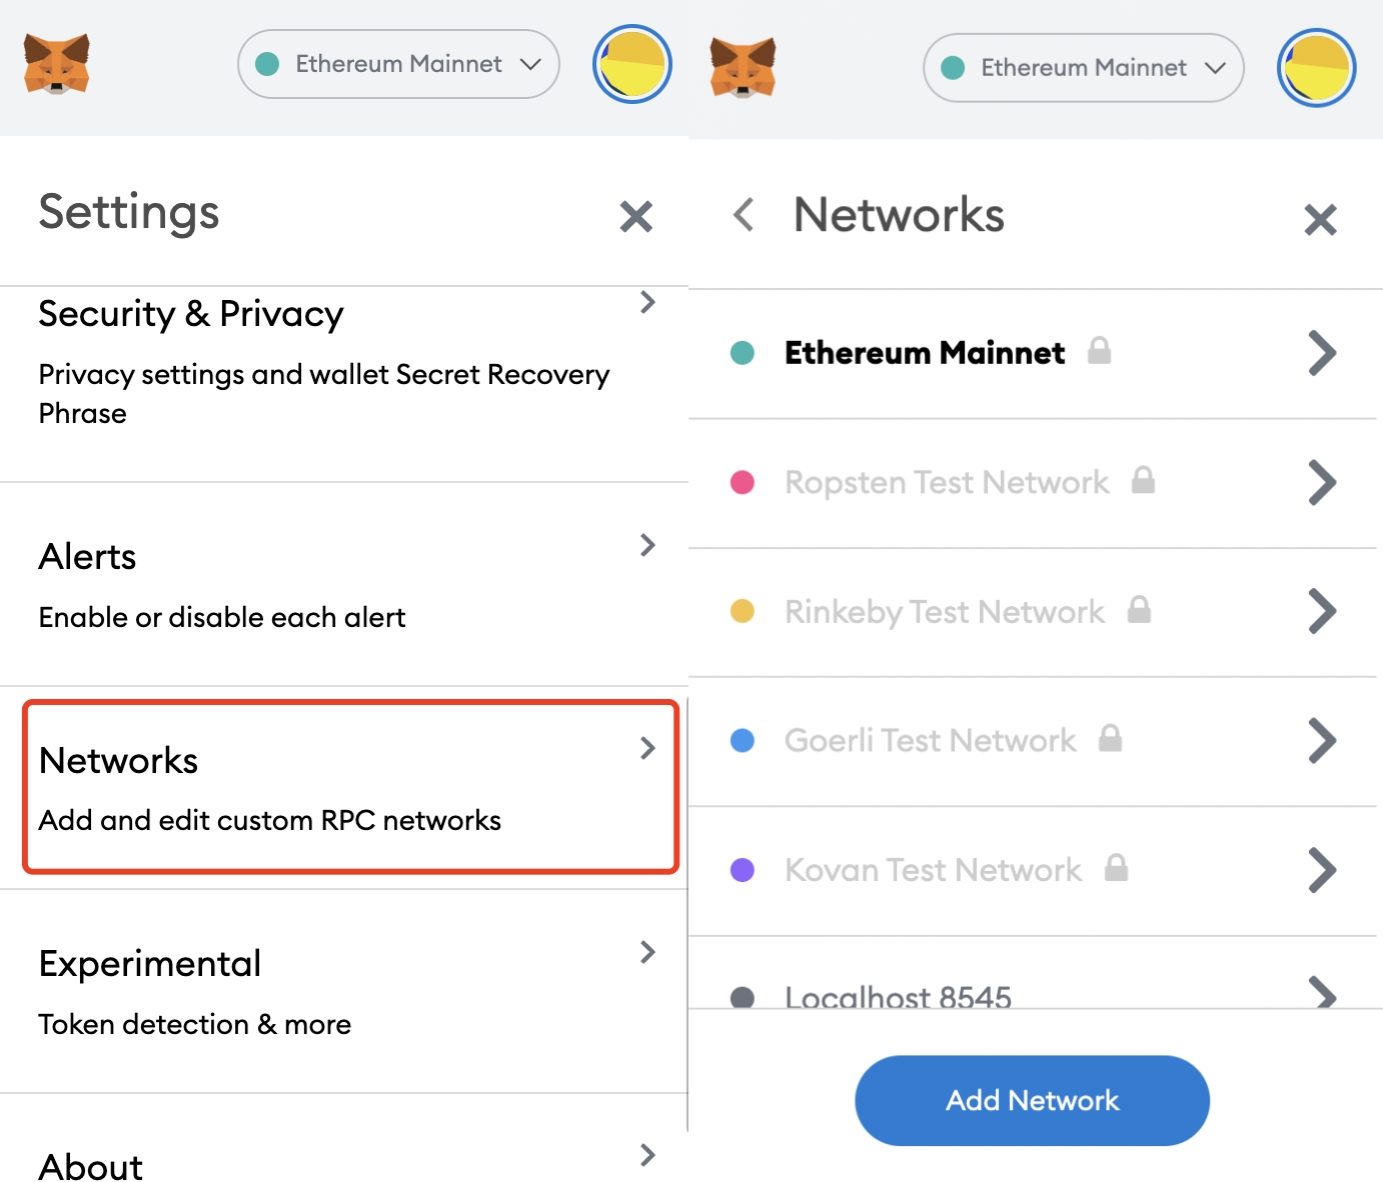
Task: Select Kovan Test Network entry
Action: pos(932,870)
